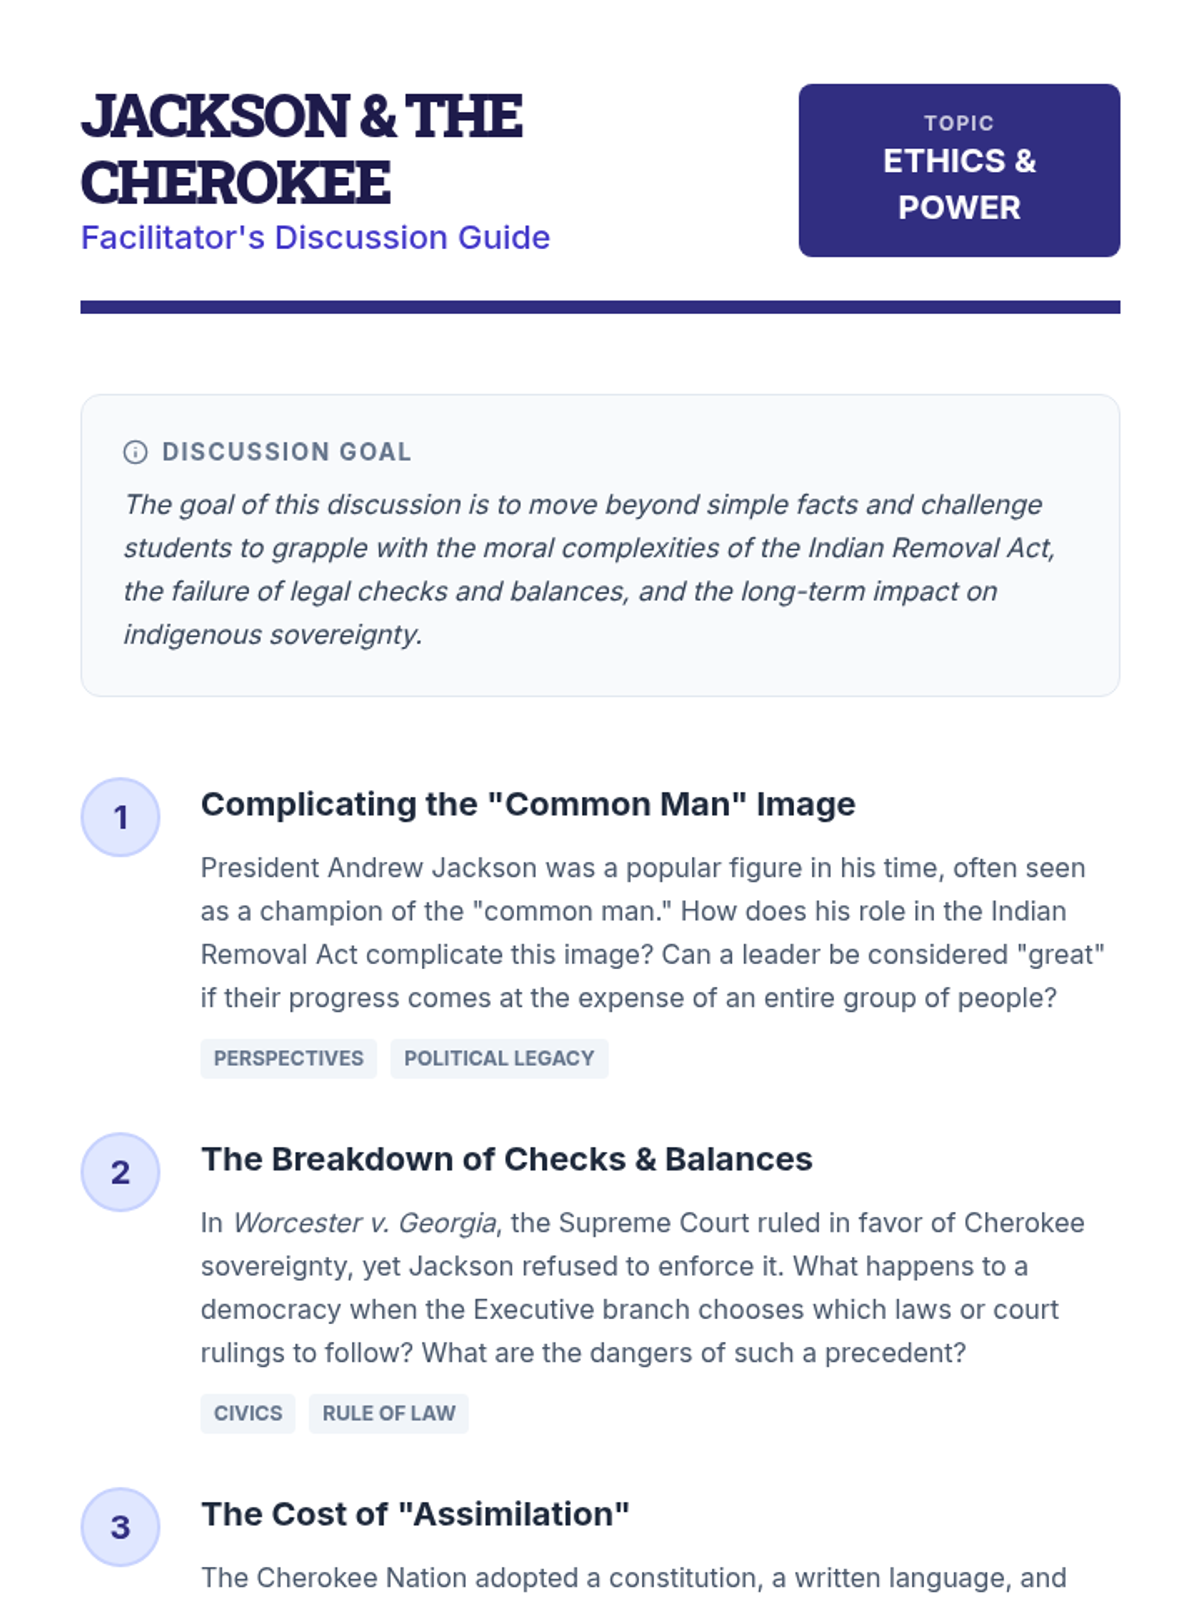Click heading The Breakdown of Checks & Balances
This screenshot has height=1600, width=1200.
pos(507,1159)
